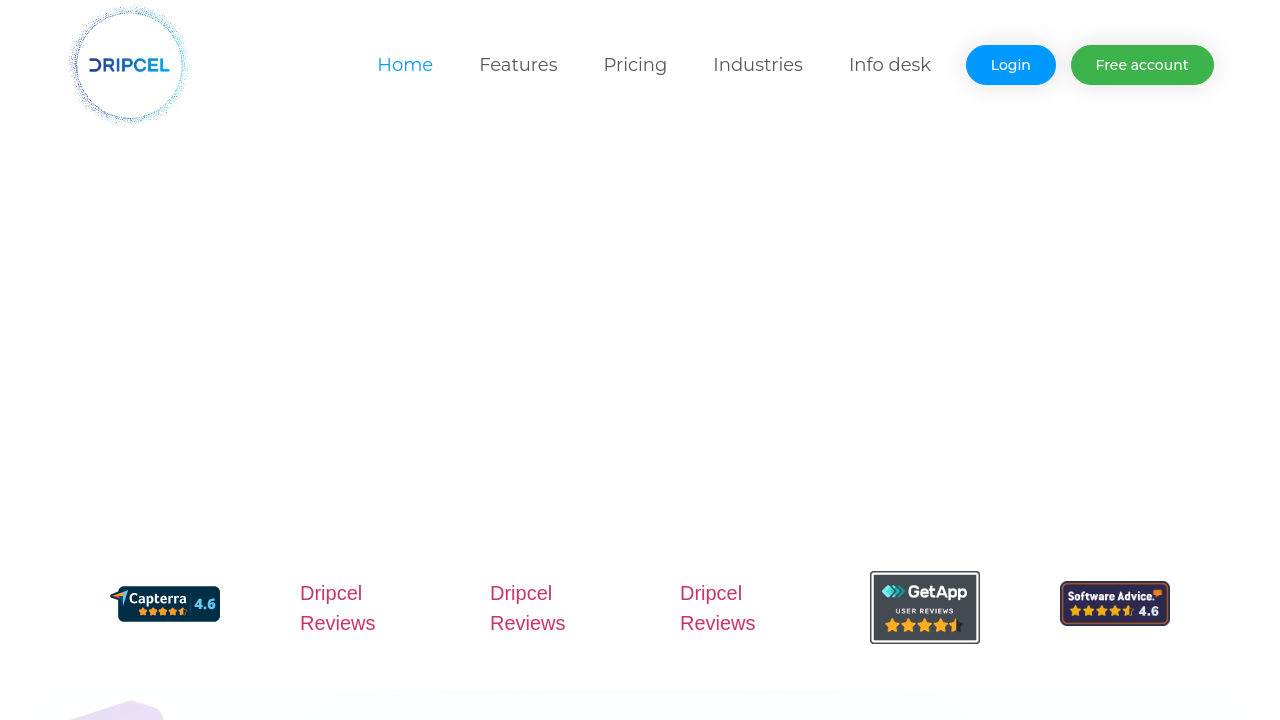Open the GetApp user reviews badge
This screenshot has height=720, width=1280.
coord(925,607)
